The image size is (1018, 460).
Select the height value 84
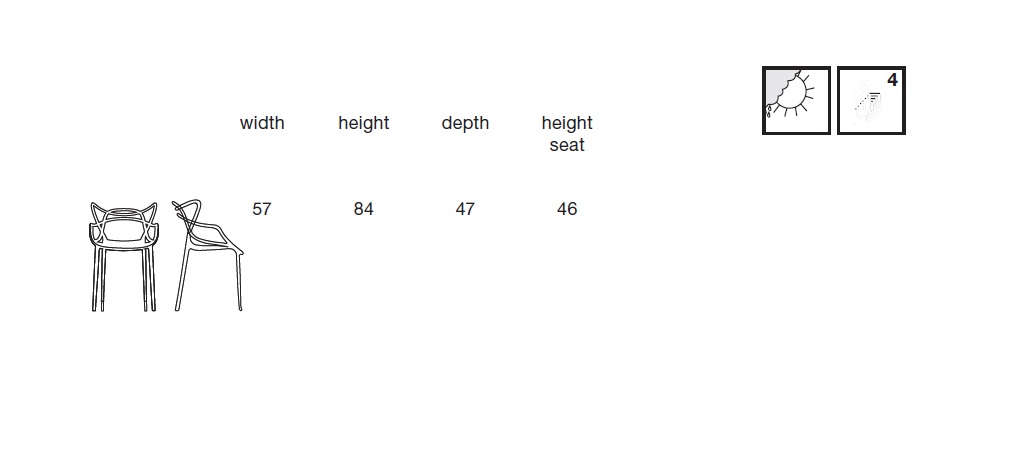[x=364, y=209]
